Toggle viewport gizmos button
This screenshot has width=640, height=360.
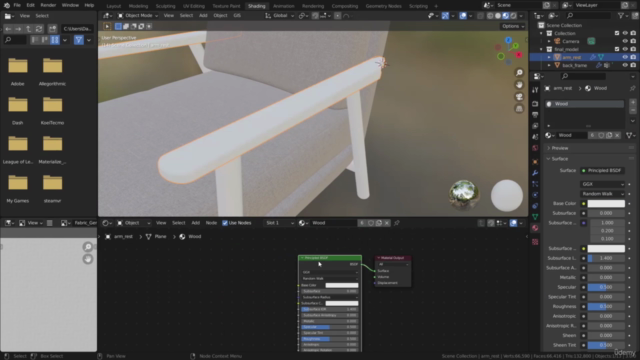[x=445, y=16]
